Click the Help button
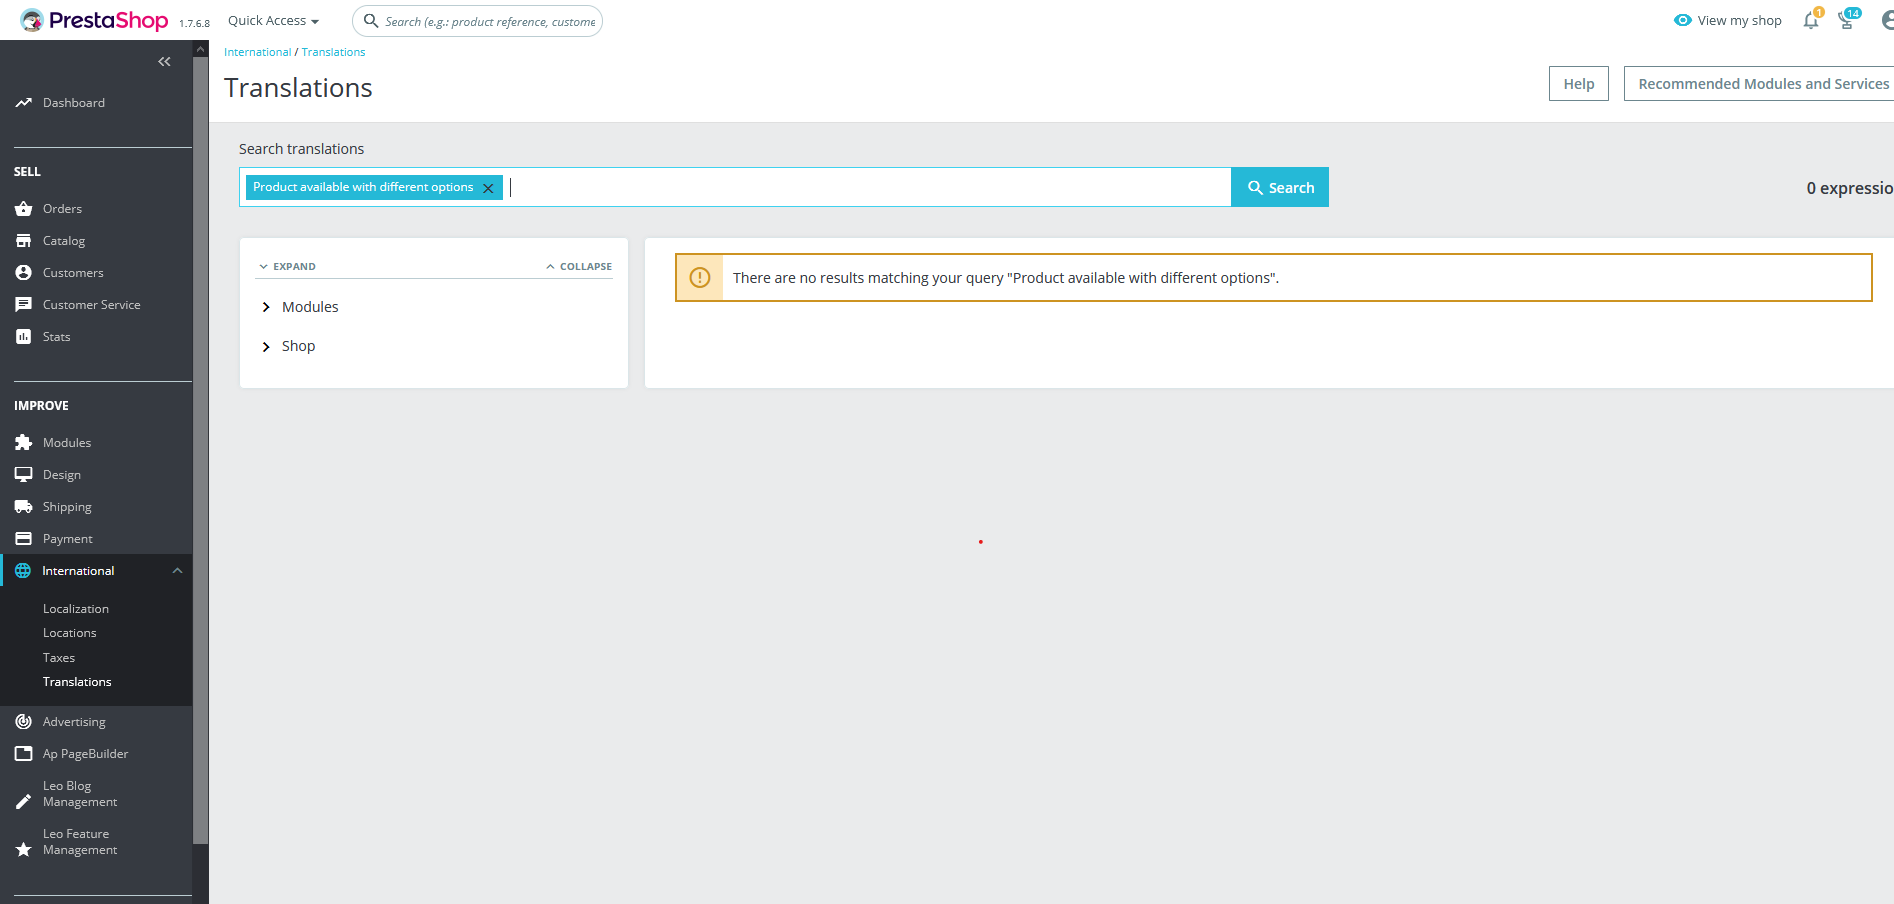Viewport: 1894px width, 904px height. (1579, 84)
